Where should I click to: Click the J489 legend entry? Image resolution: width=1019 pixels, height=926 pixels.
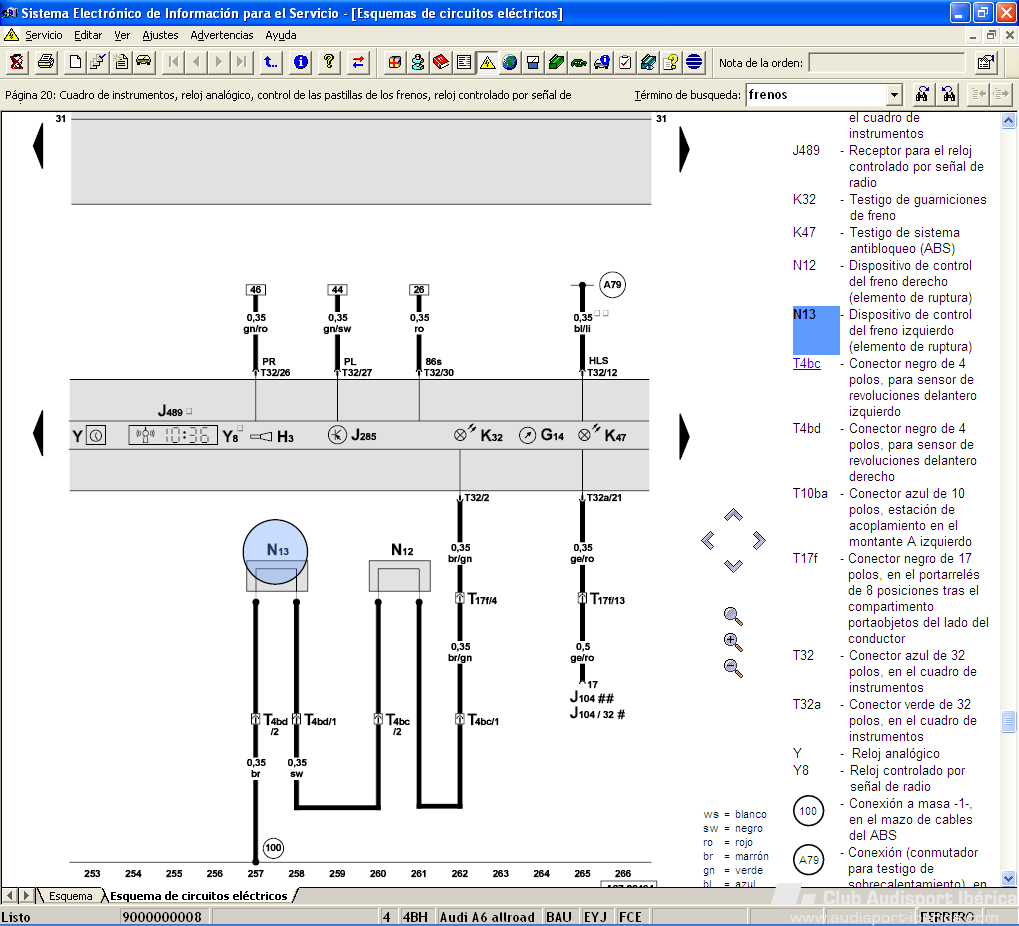(888, 166)
